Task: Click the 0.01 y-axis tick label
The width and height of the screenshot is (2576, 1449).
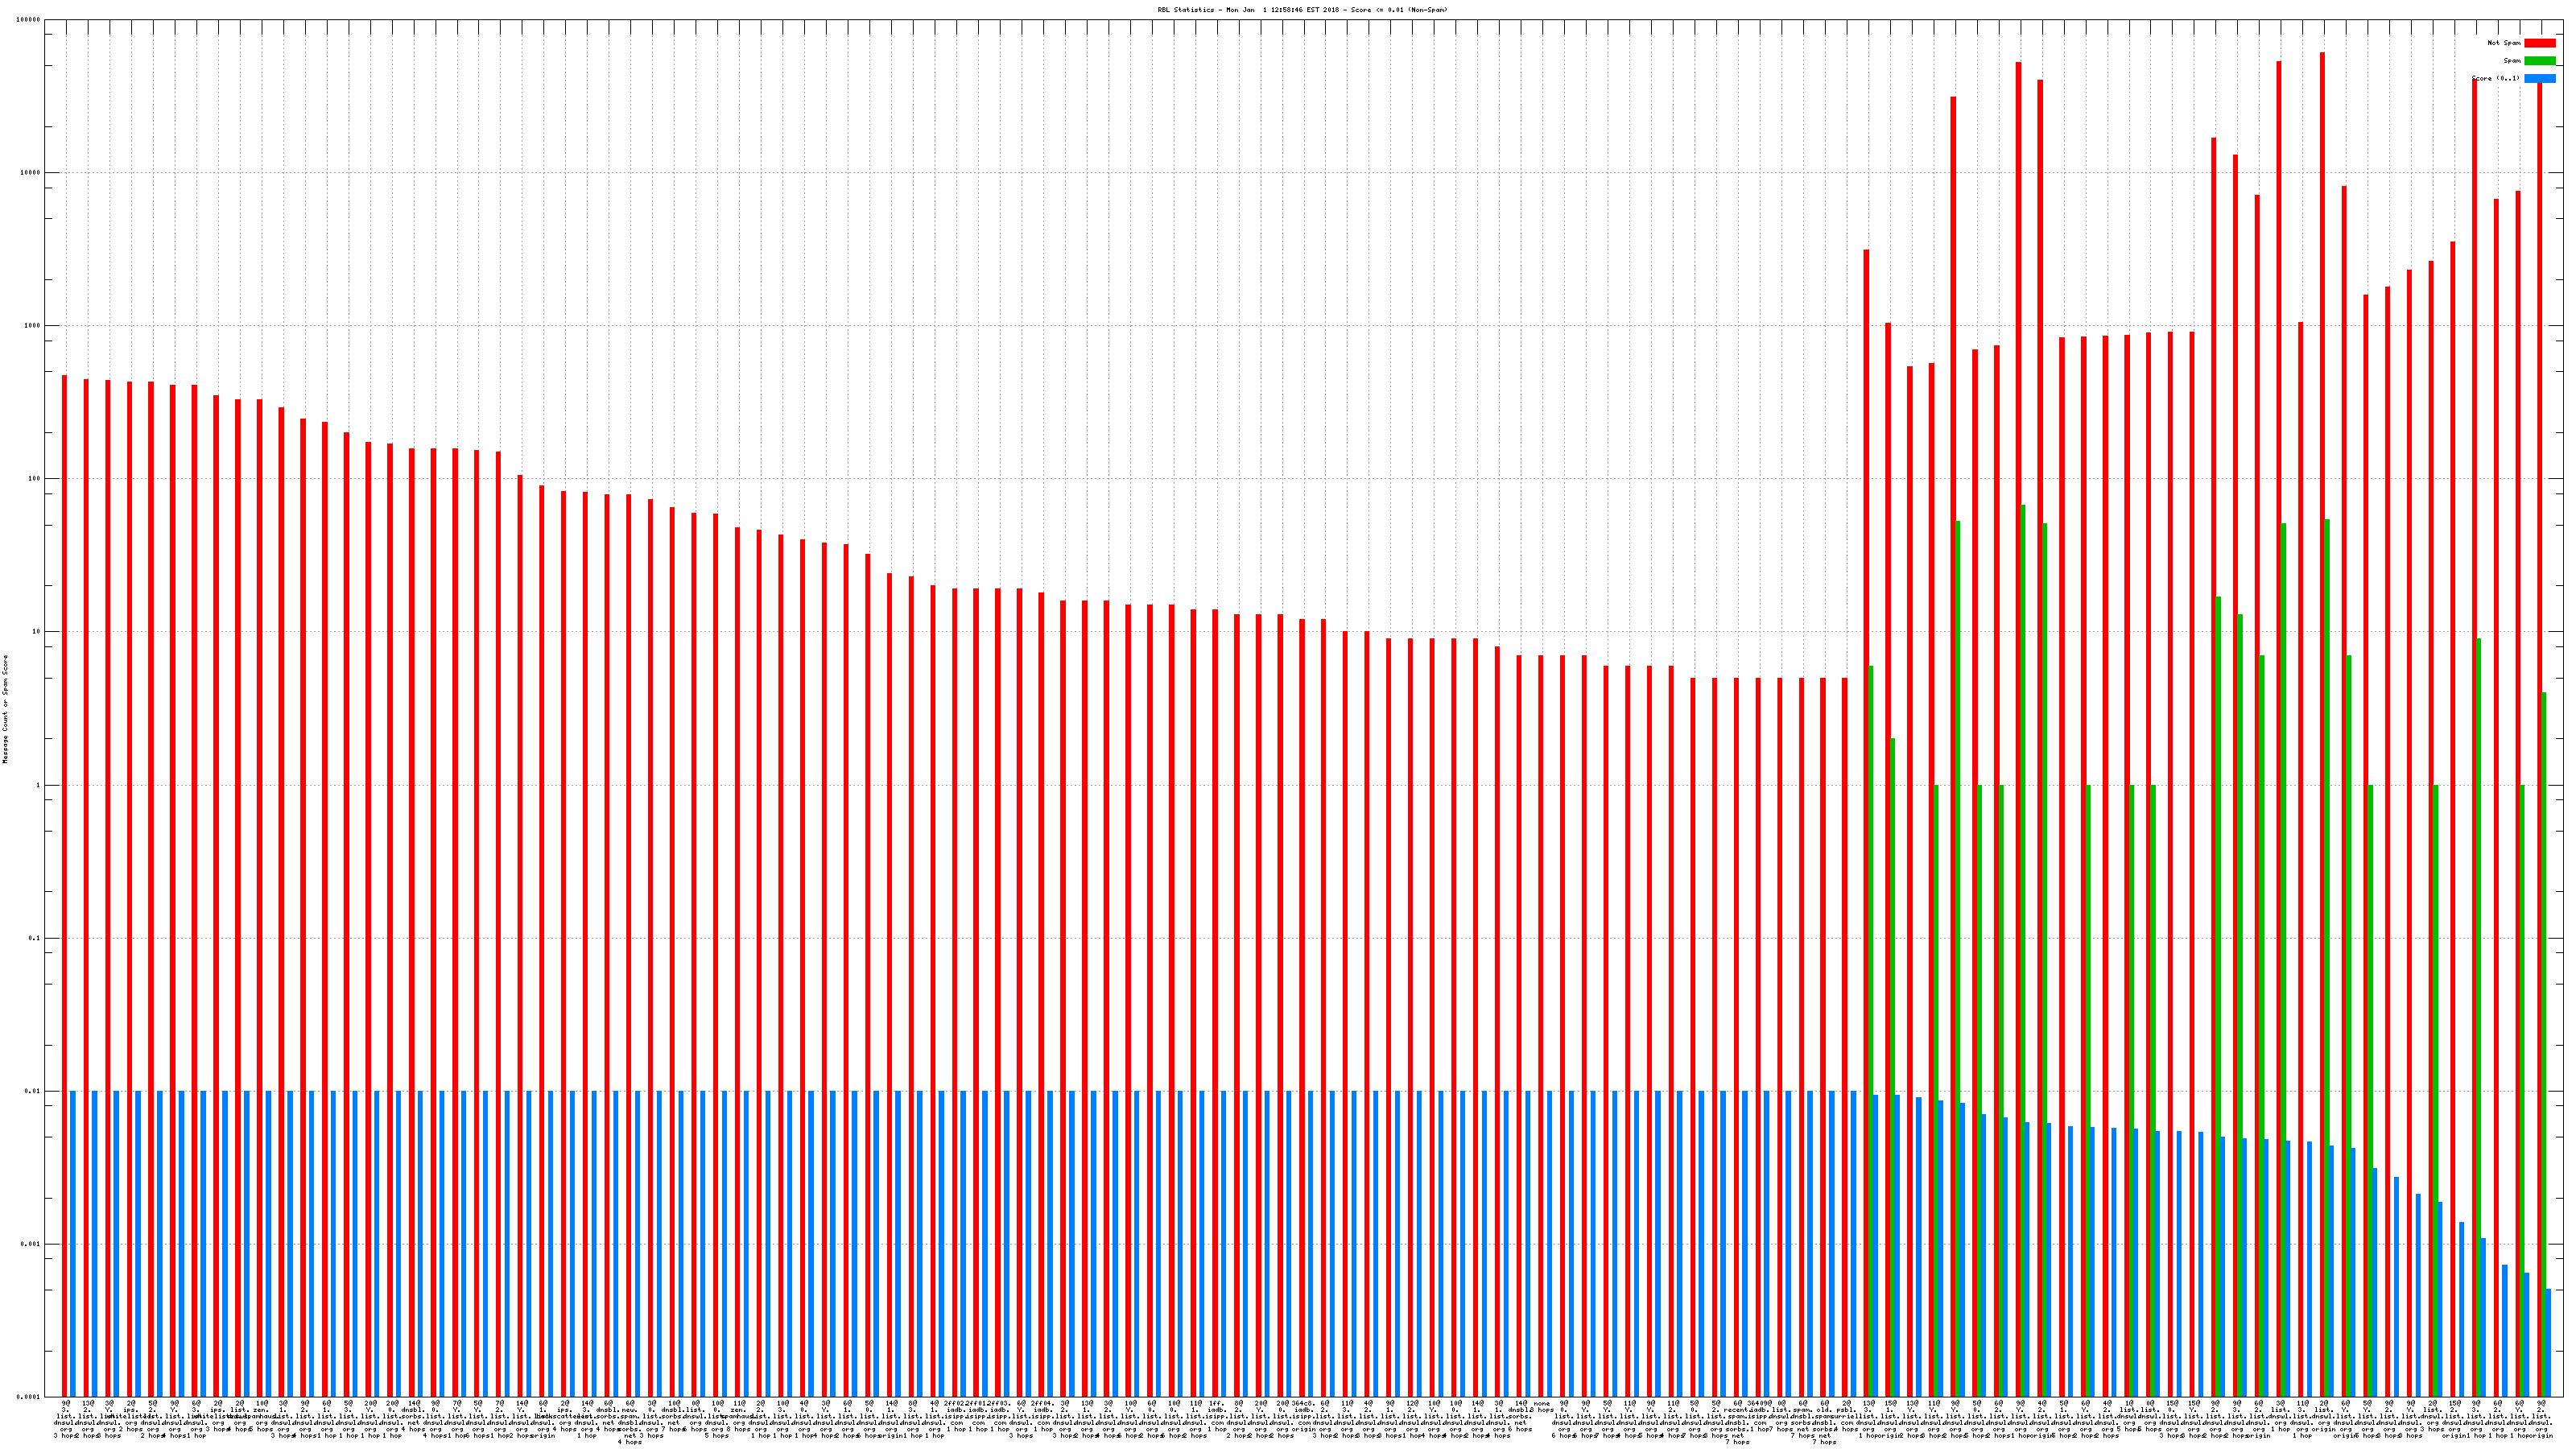Action: pyautogui.click(x=34, y=1091)
